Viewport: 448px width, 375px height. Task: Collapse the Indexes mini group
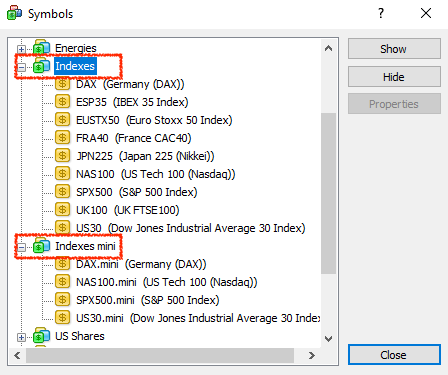[21, 247]
